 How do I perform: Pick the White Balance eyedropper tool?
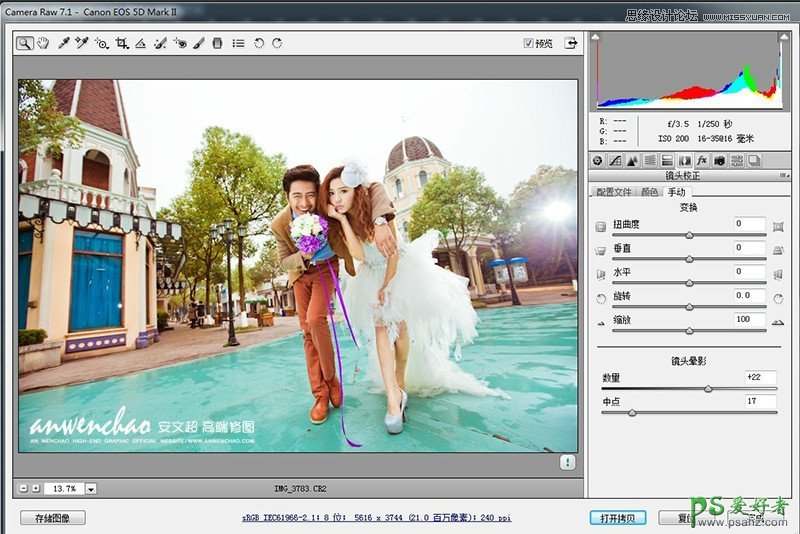[x=63, y=43]
